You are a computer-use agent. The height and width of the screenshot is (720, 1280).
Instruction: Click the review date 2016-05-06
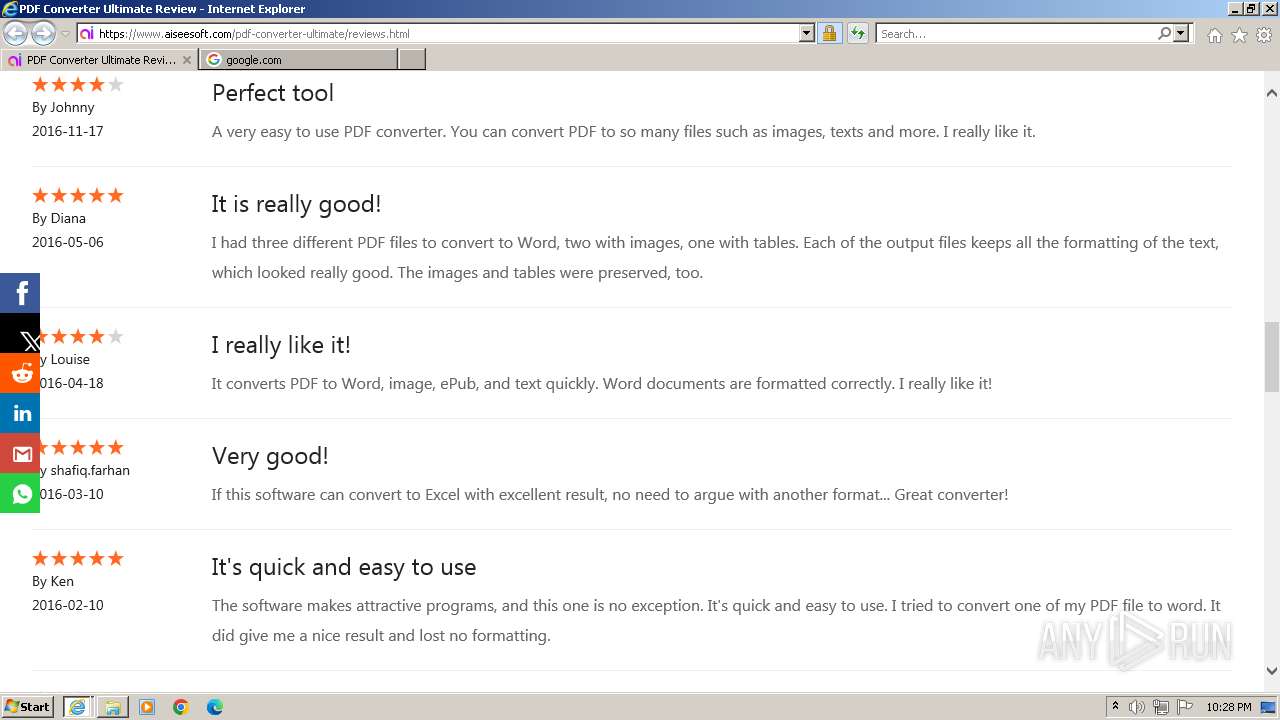[x=67, y=242]
